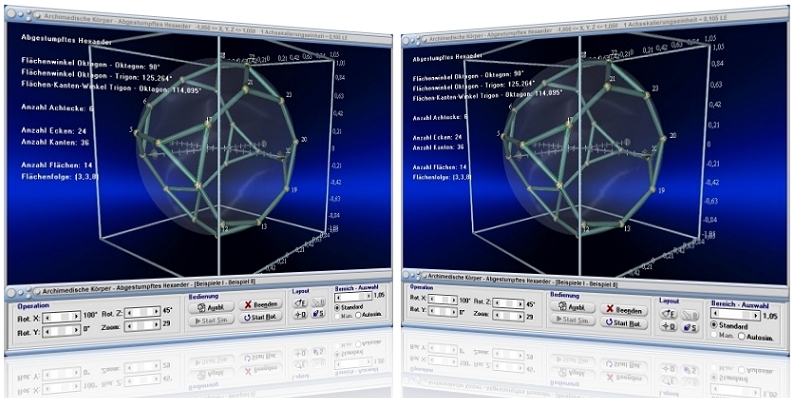
Task: Decrease Rot. Z with left arrow, right window
Action: point(496,303)
